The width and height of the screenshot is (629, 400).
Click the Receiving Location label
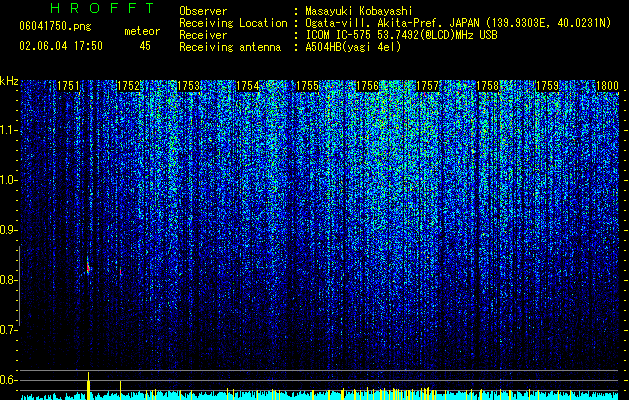point(233,23)
